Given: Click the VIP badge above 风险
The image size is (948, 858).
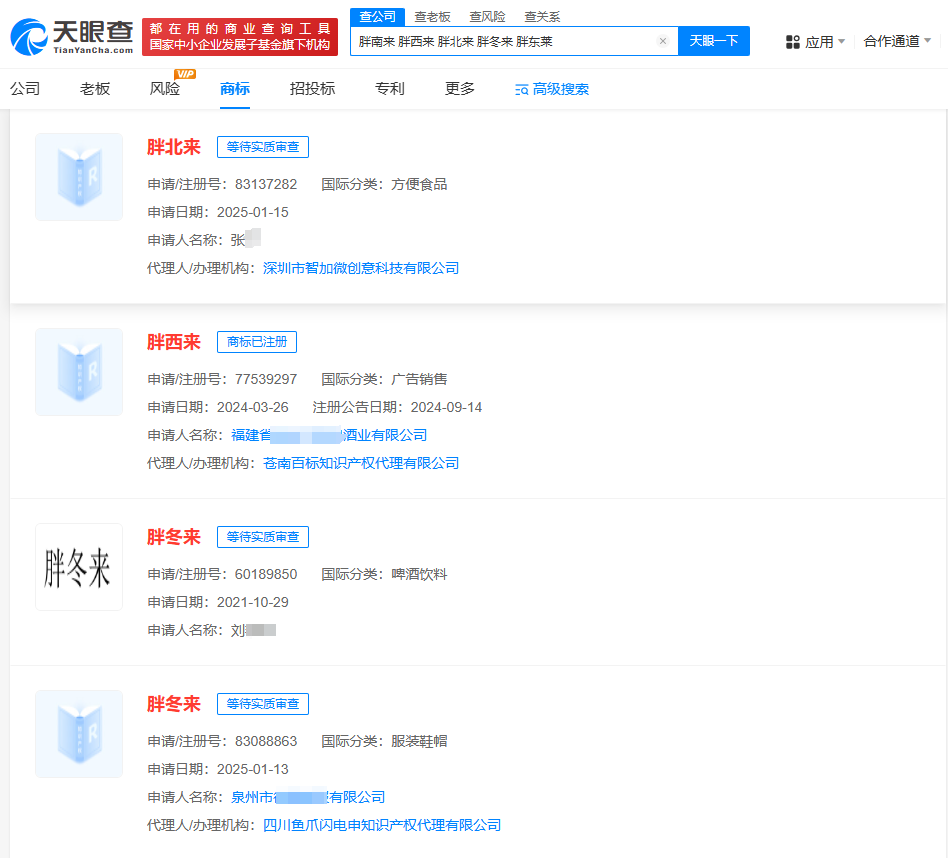Looking at the screenshot, I should [x=184, y=74].
